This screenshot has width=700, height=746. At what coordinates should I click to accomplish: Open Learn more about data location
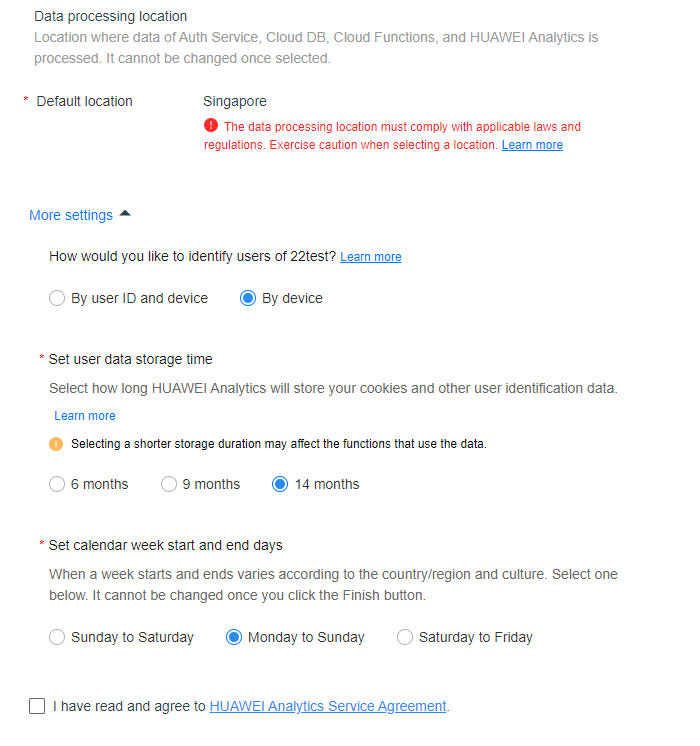point(532,145)
